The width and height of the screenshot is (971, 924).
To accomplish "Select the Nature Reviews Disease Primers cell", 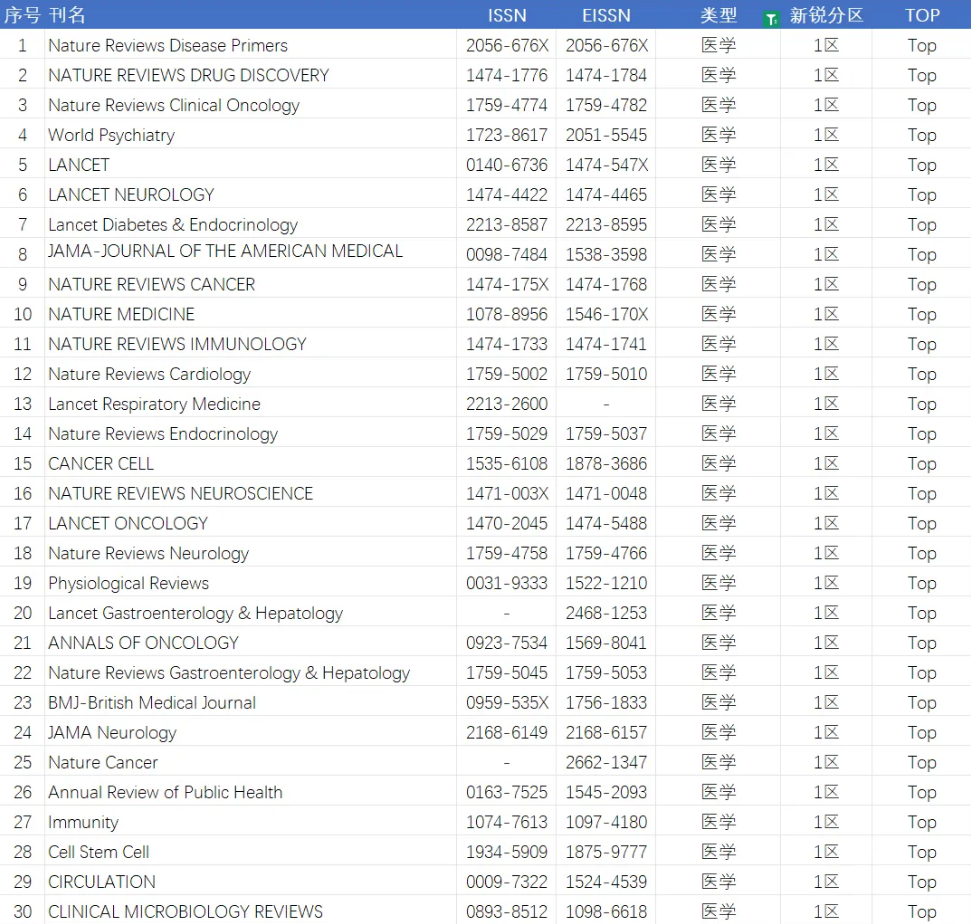I will pos(167,45).
